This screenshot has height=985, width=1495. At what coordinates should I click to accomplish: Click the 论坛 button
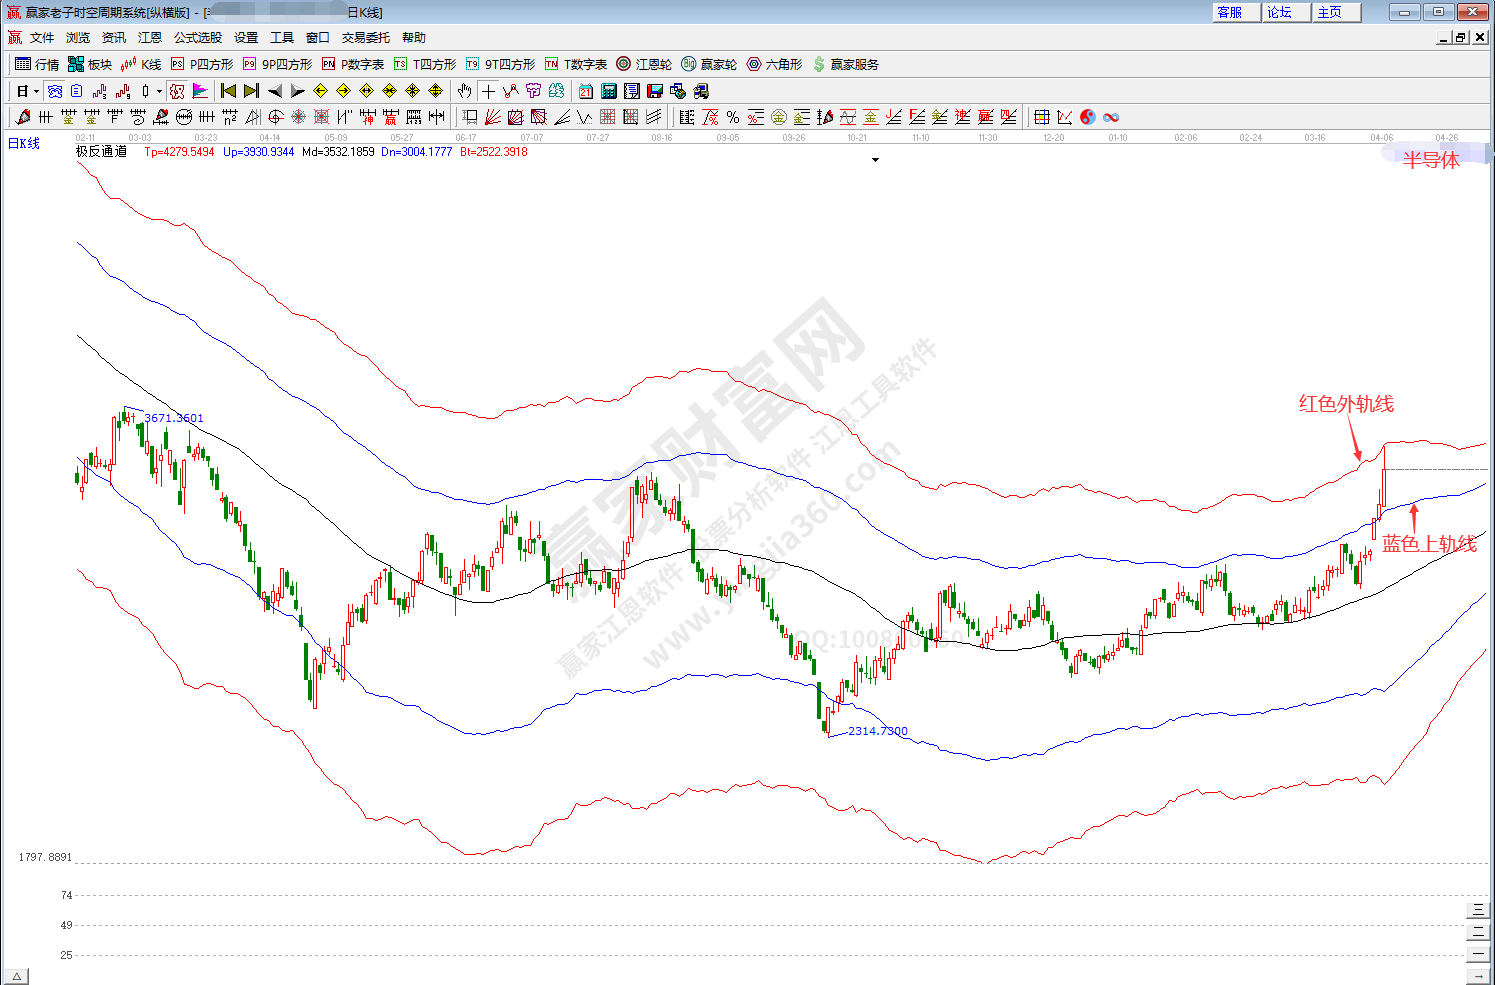pyautogui.click(x=1280, y=12)
